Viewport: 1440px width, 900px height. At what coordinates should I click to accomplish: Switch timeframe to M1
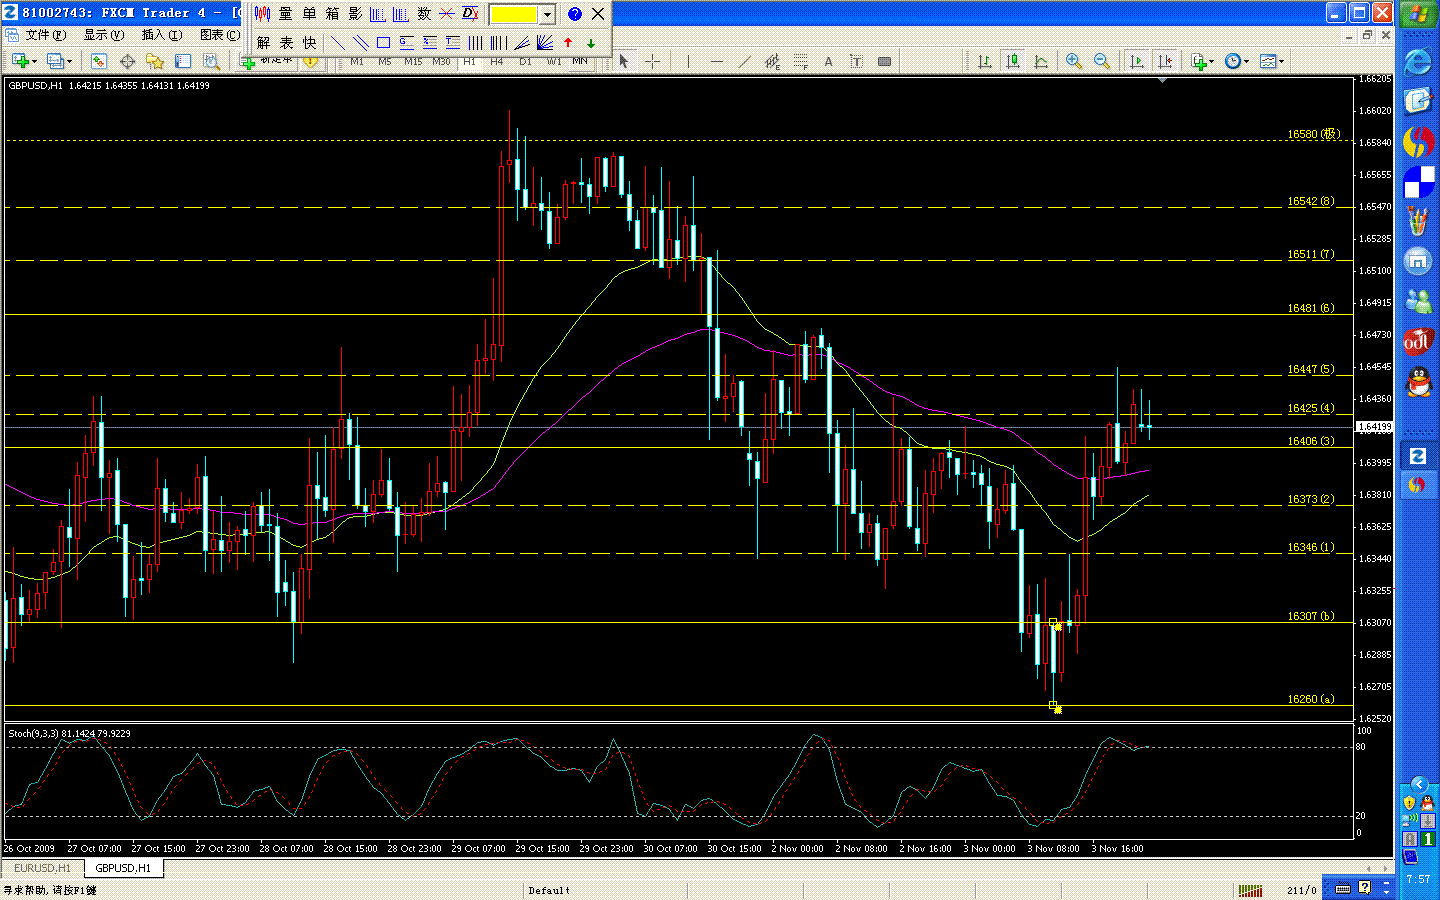(x=357, y=62)
